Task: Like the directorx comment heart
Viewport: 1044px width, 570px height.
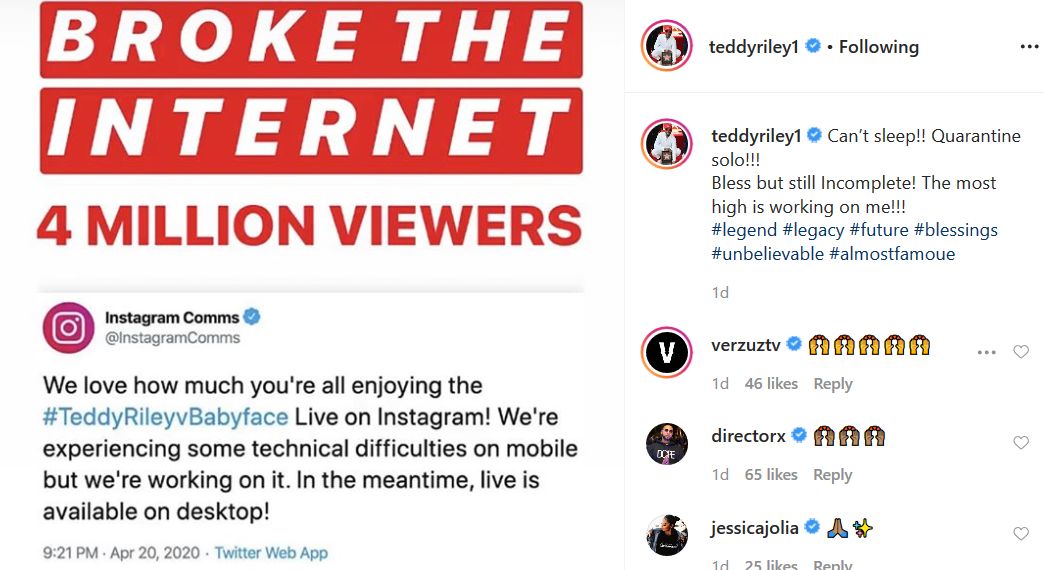Action: [x=1021, y=442]
